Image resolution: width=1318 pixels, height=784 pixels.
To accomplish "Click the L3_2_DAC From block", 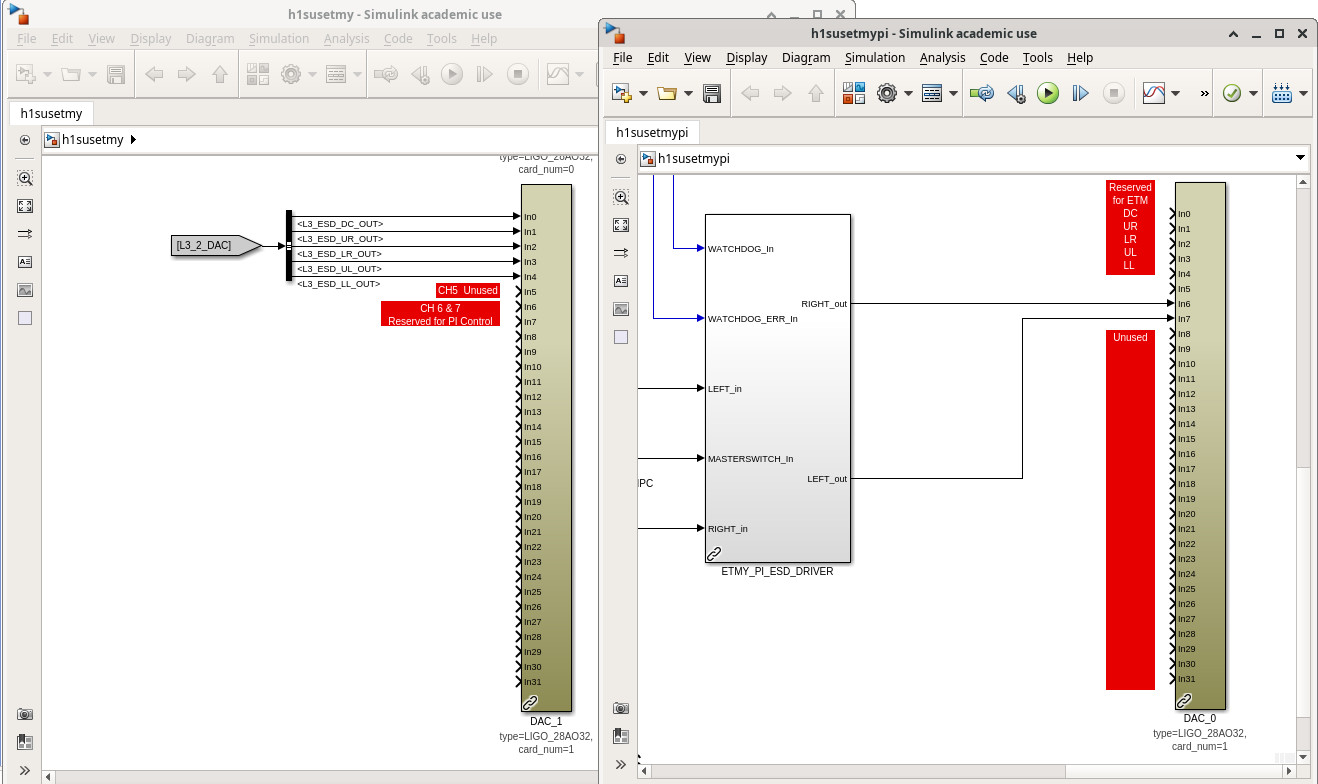I will pos(210,245).
